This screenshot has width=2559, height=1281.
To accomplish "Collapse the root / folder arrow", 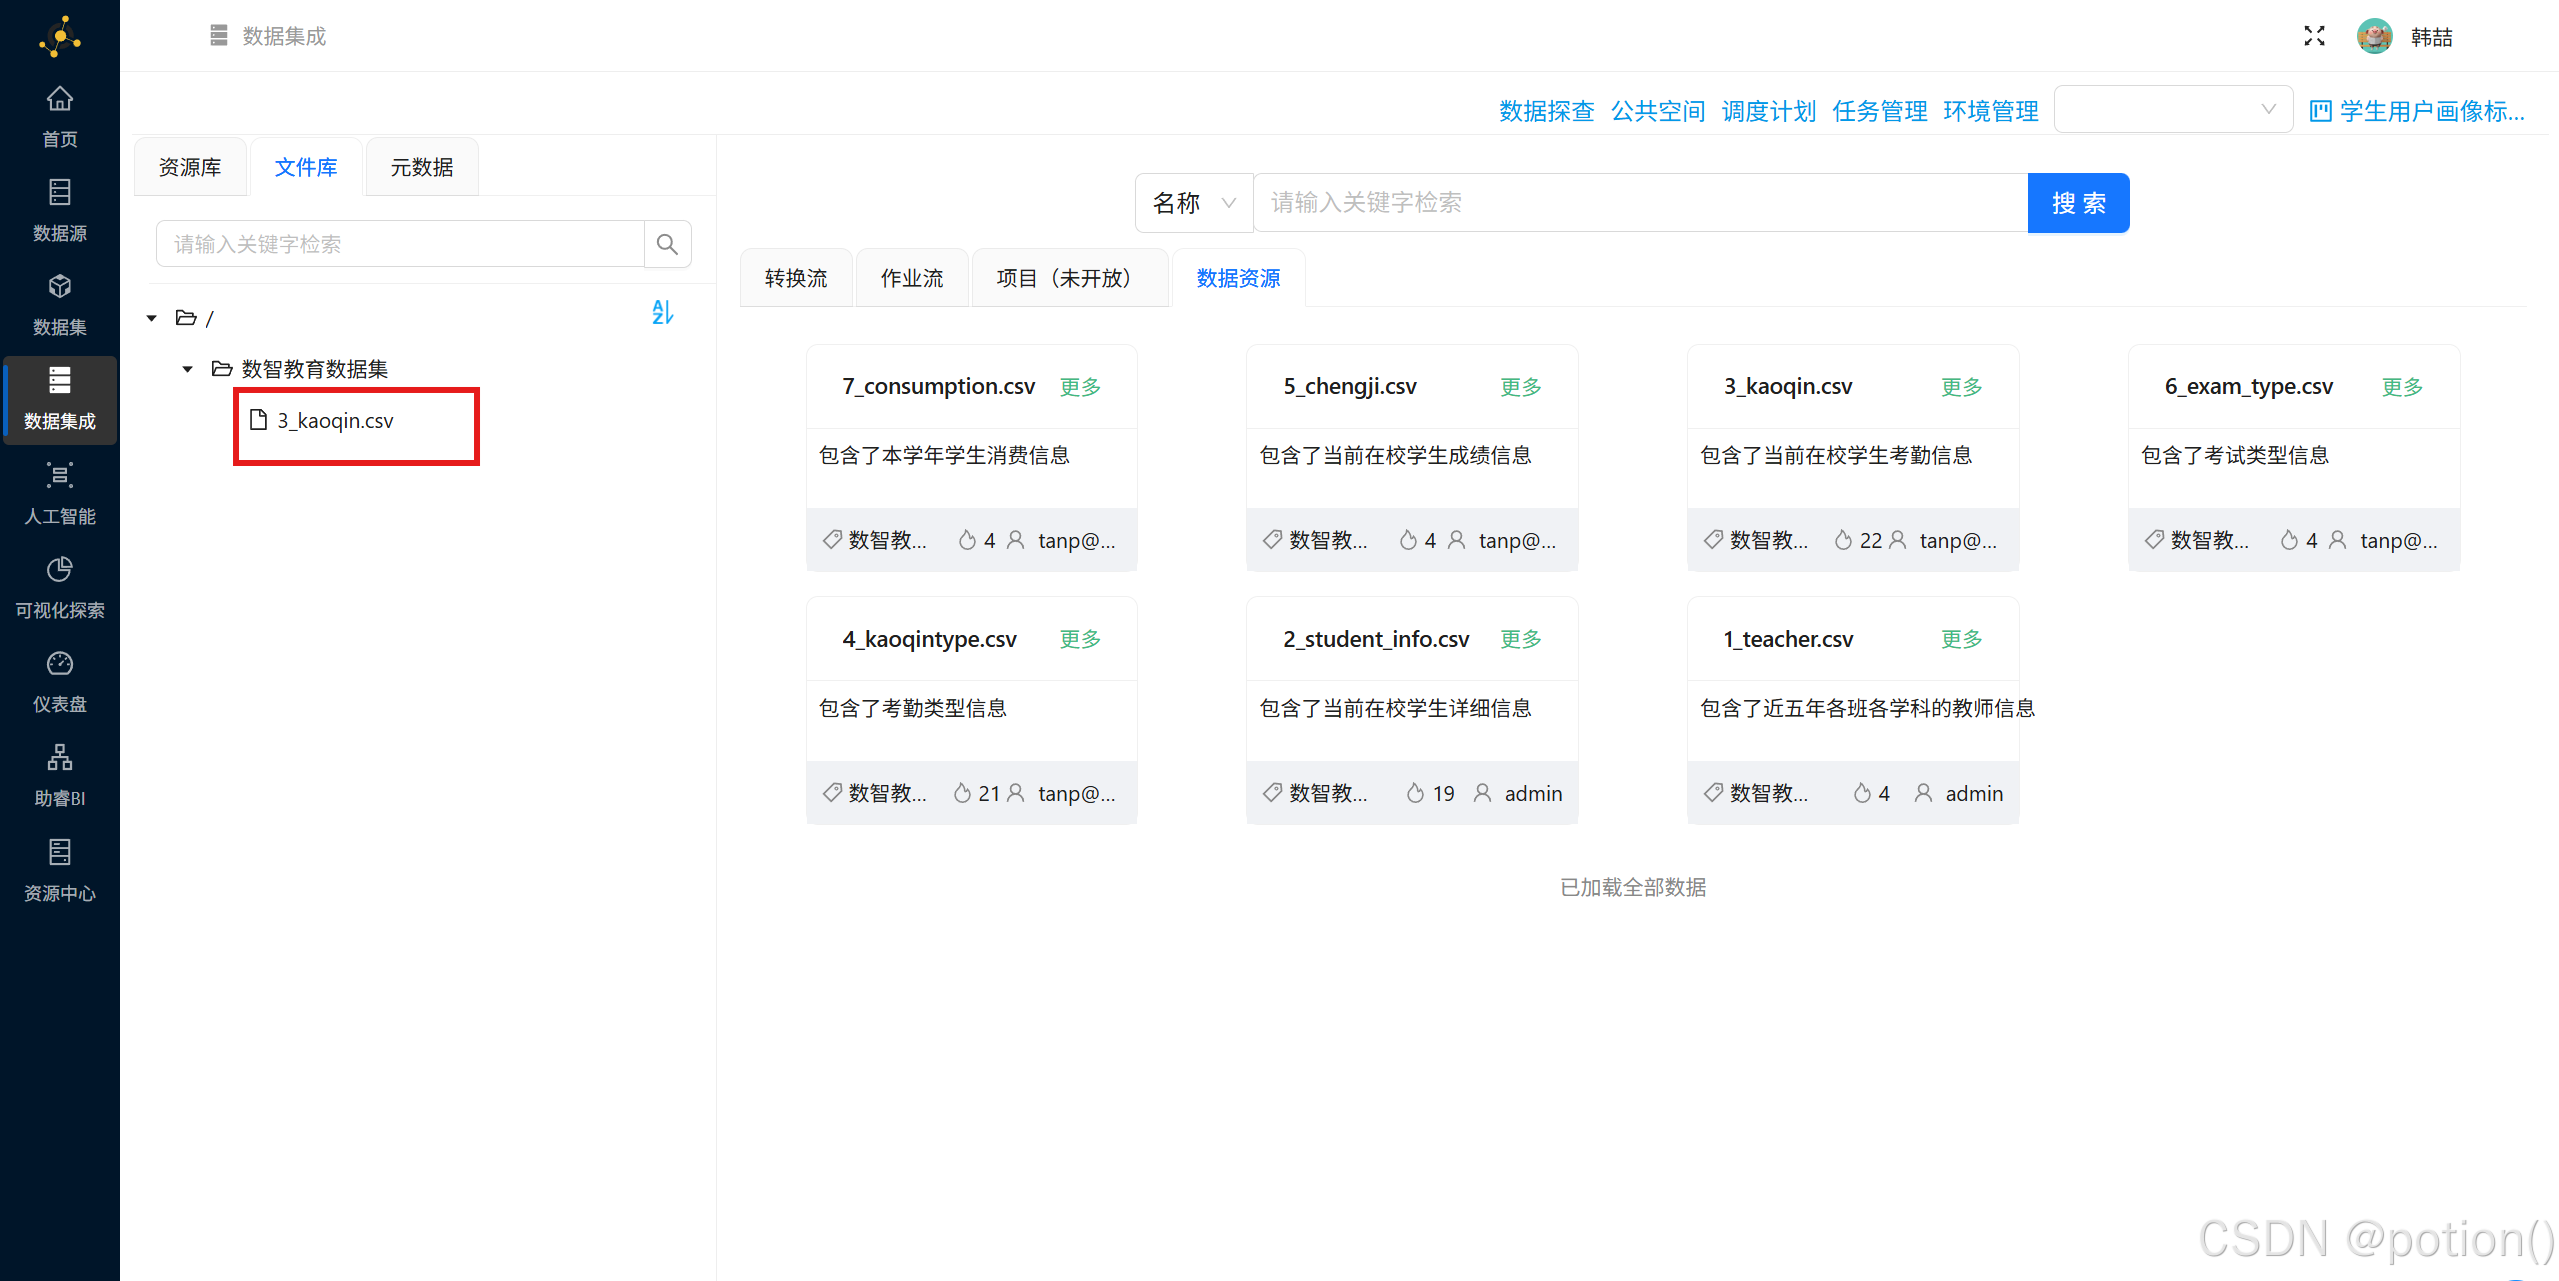I will click(152, 318).
